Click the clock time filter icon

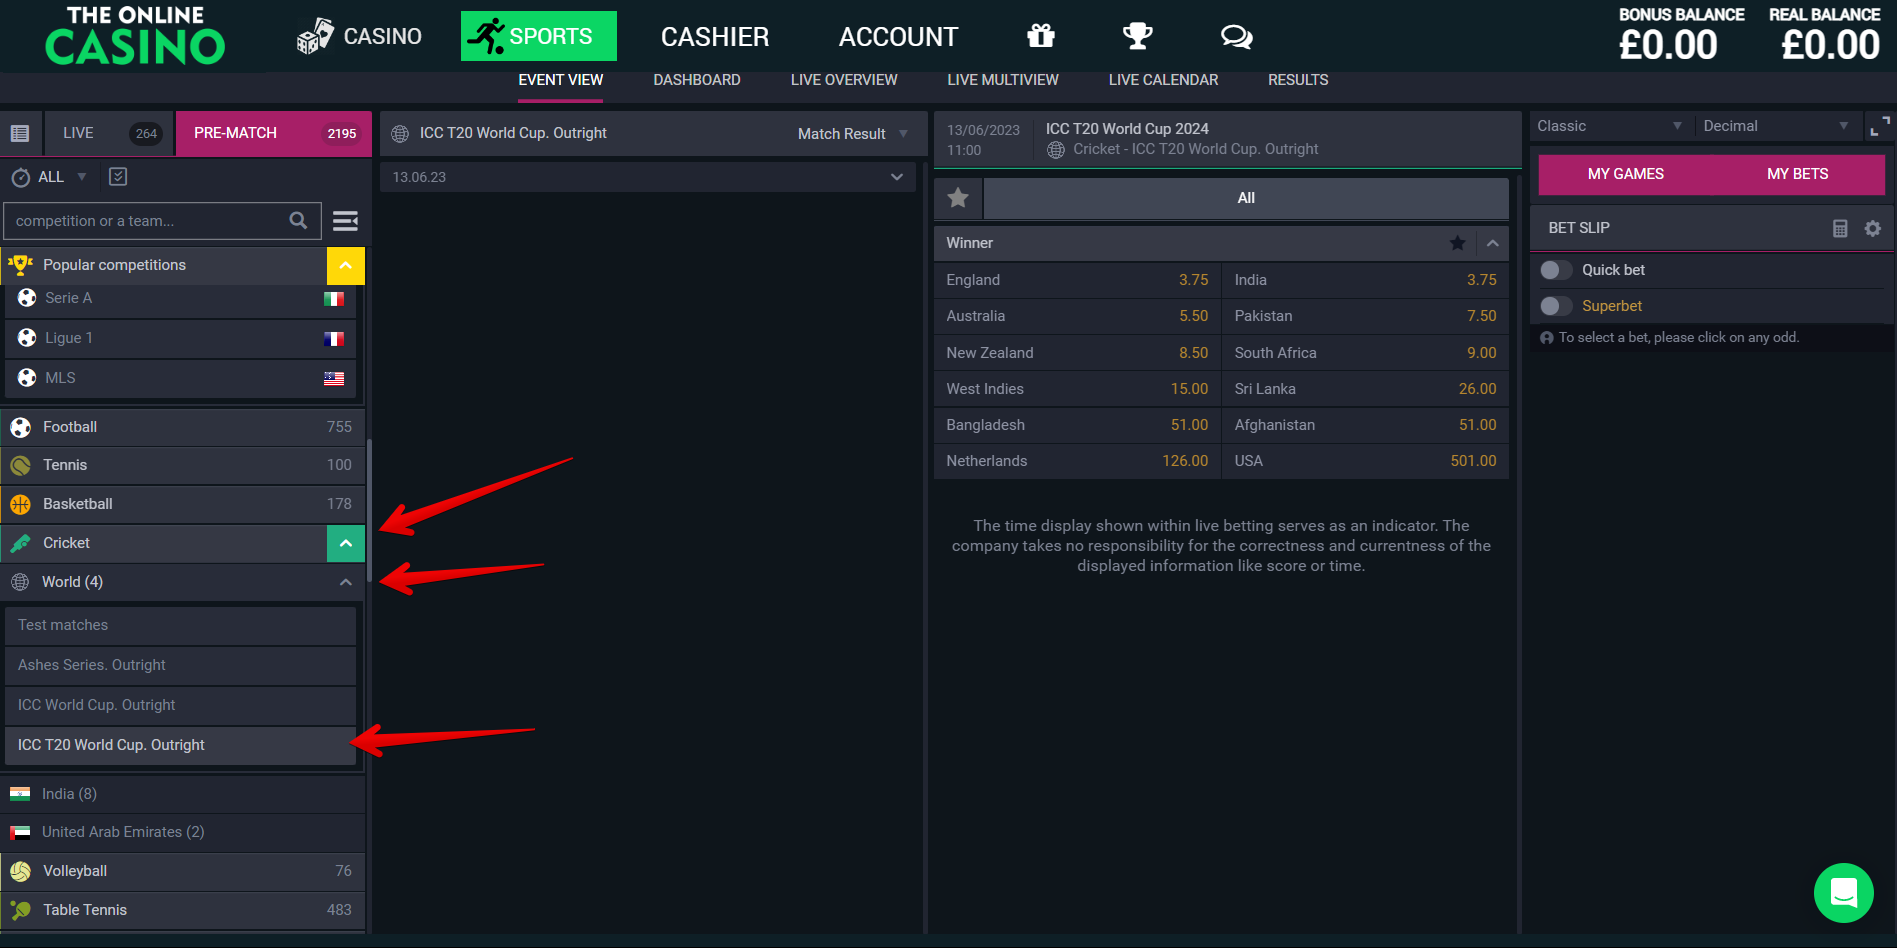coord(21,178)
